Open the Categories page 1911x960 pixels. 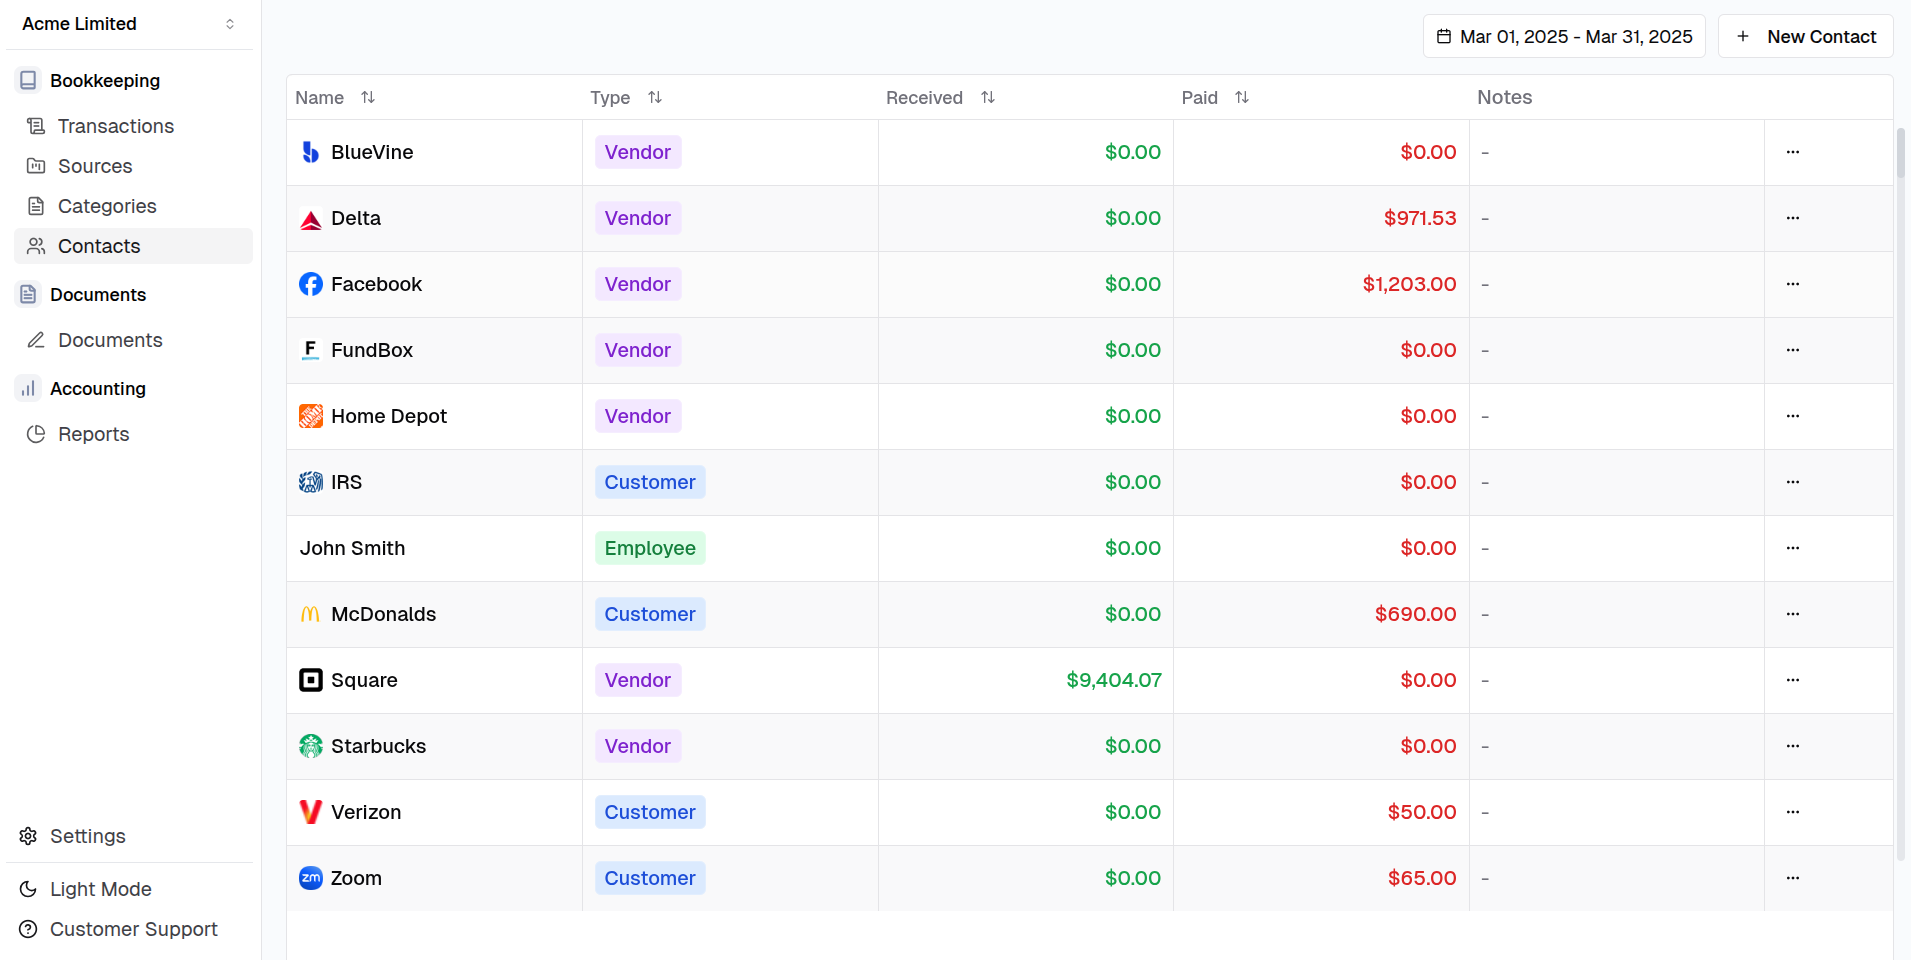pyautogui.click(x=133, y=206)
